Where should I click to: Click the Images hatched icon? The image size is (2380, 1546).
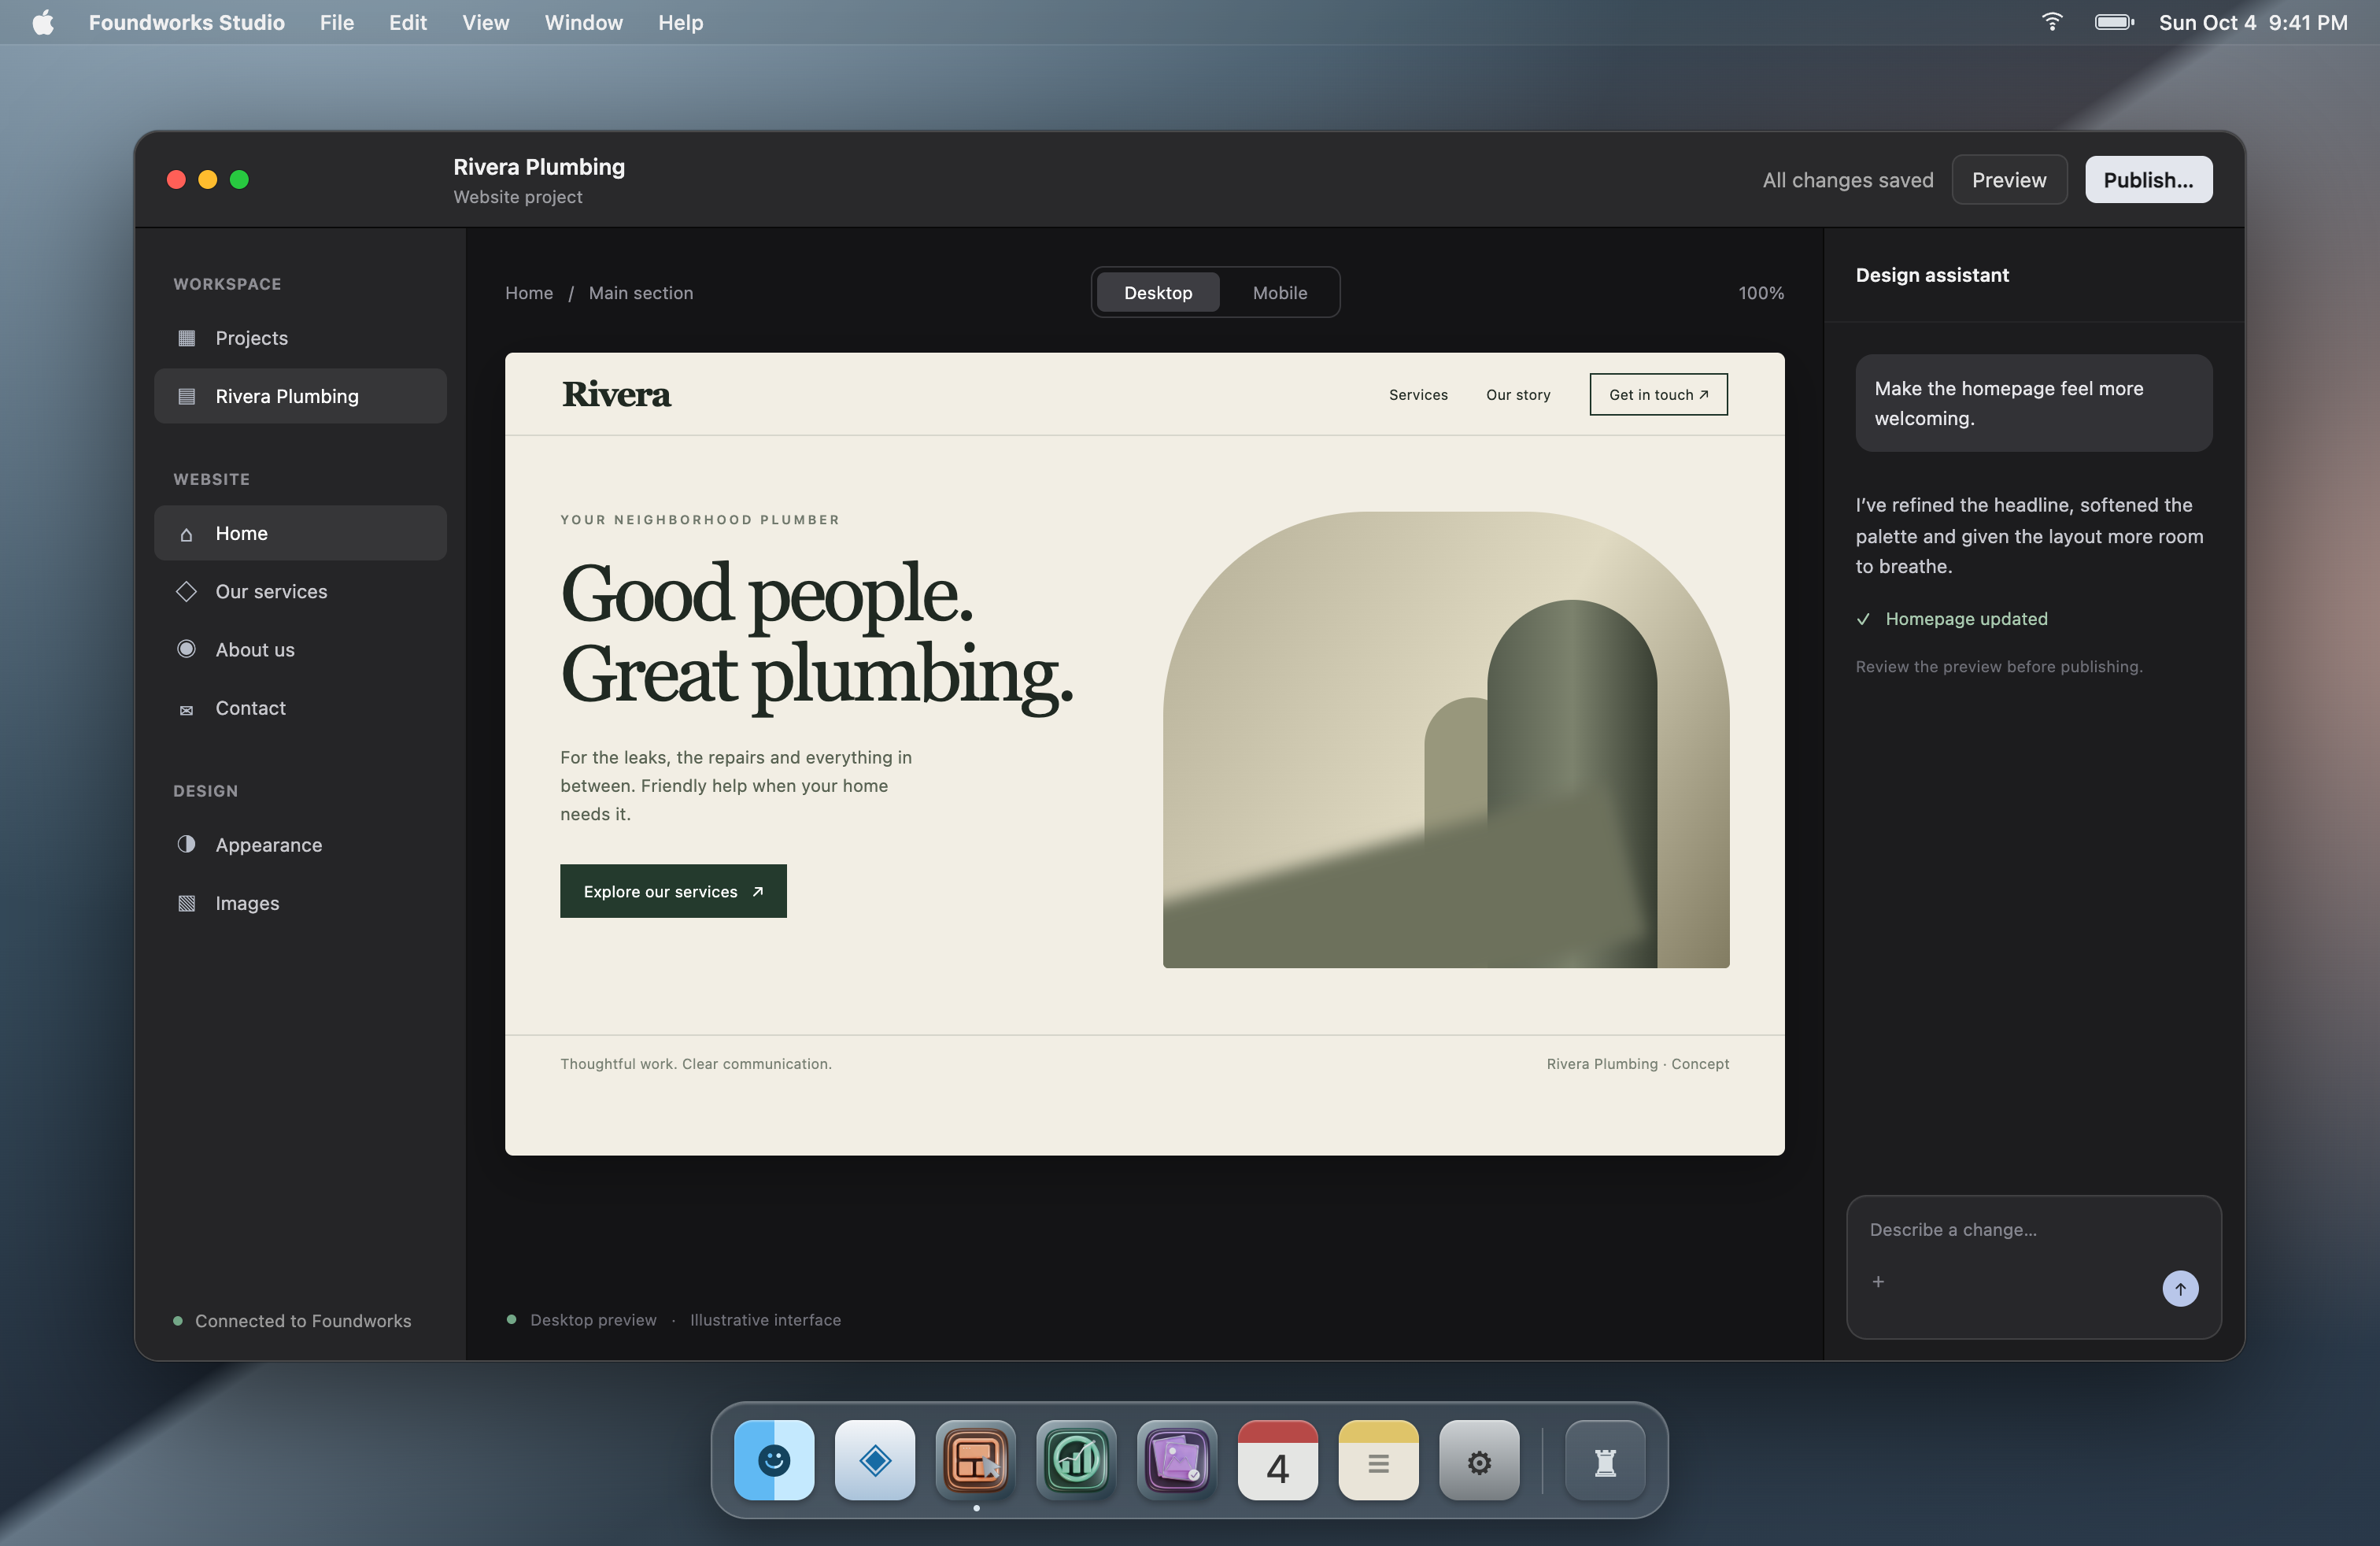186,903
